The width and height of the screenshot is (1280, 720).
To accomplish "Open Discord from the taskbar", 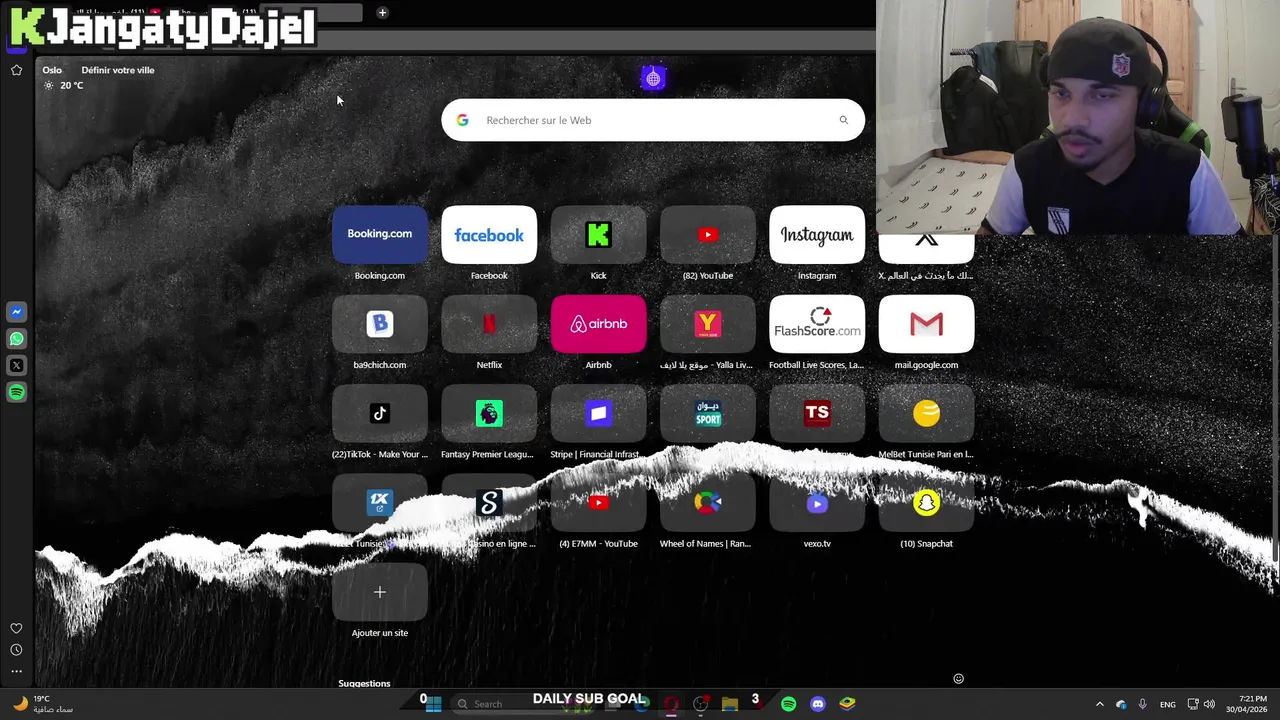I will 818,704.
